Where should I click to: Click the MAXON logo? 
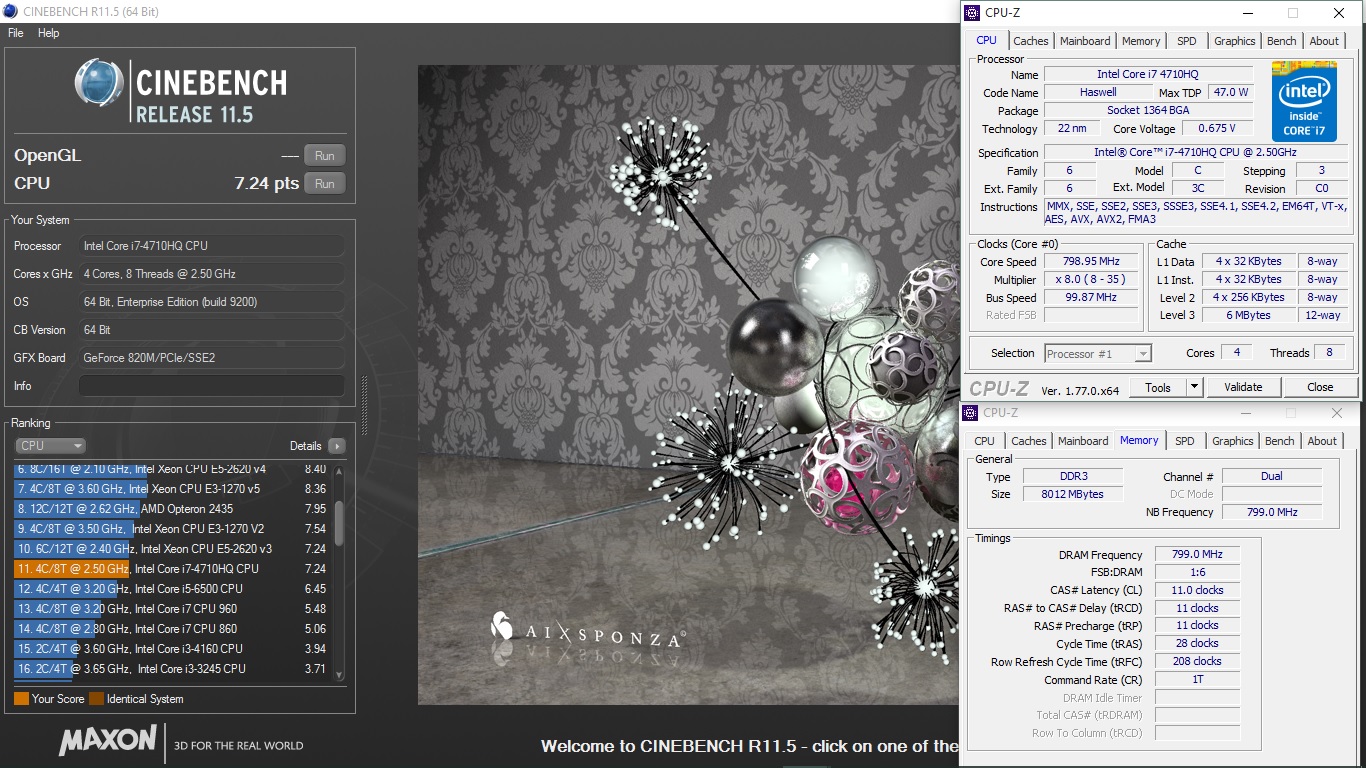point(108,741)
